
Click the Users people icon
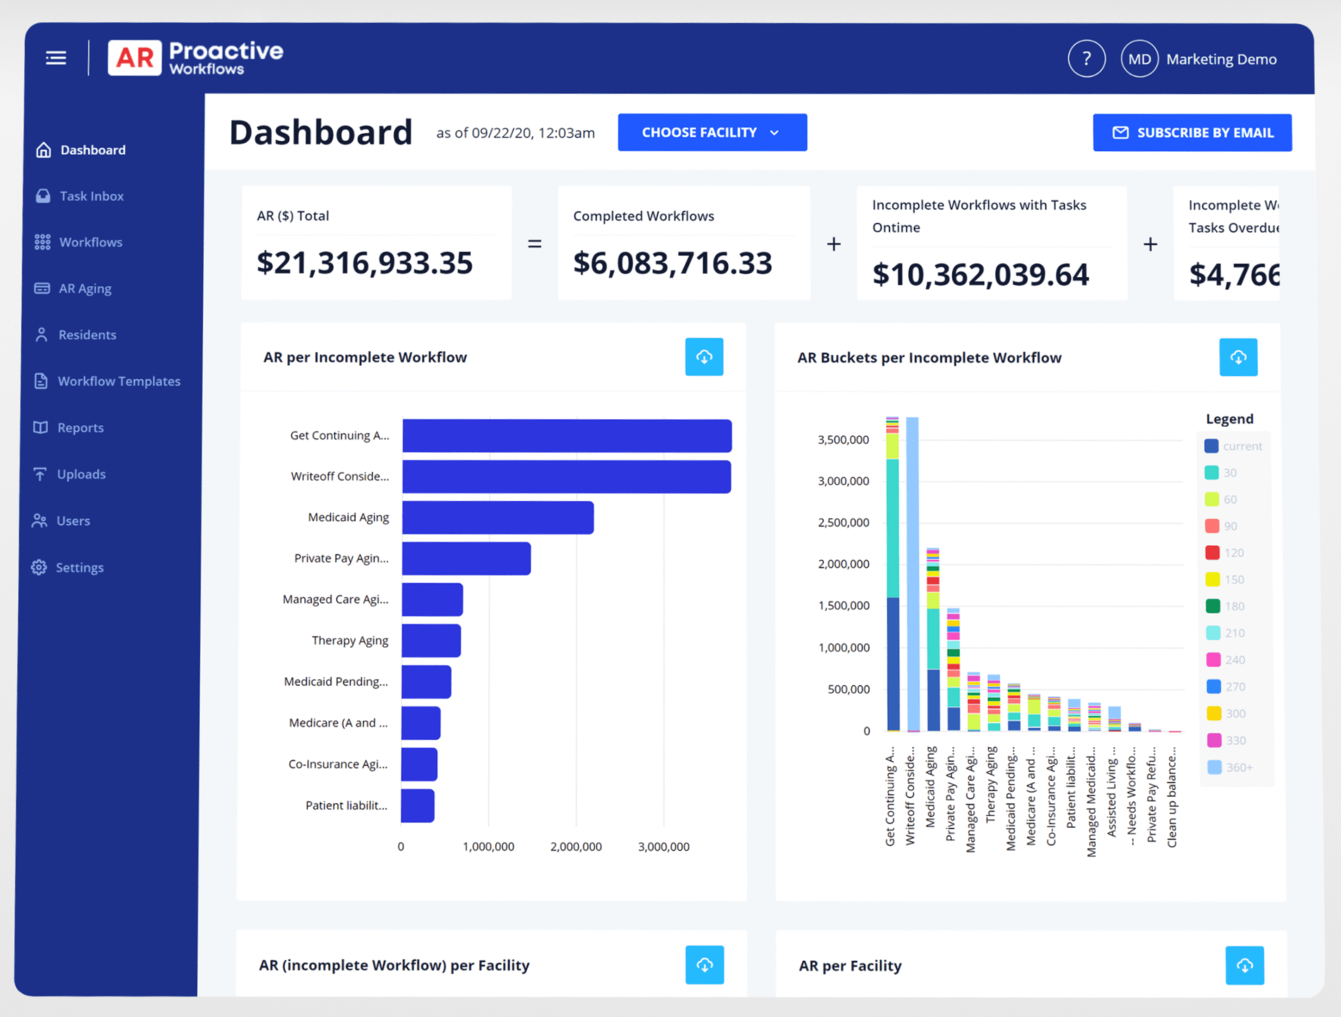coord(39,521)
